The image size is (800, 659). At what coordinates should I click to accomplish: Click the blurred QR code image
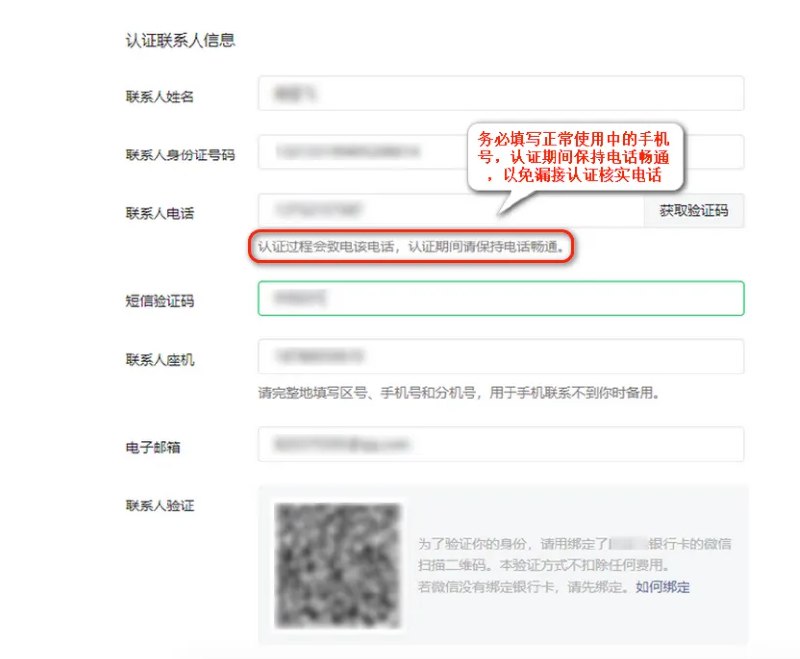[x=338, y=565]
